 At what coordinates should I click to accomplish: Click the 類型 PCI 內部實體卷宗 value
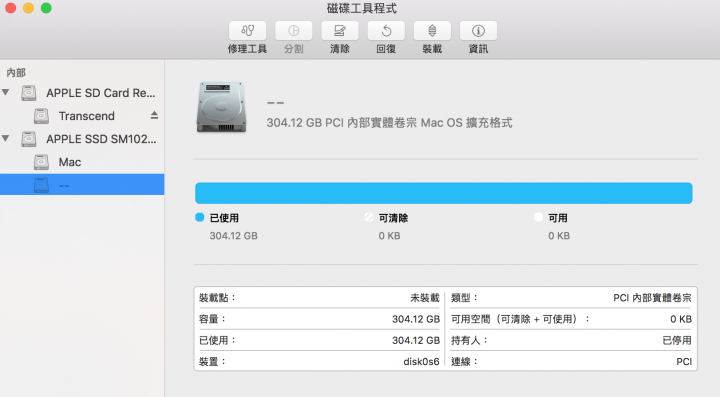(652, 298)
